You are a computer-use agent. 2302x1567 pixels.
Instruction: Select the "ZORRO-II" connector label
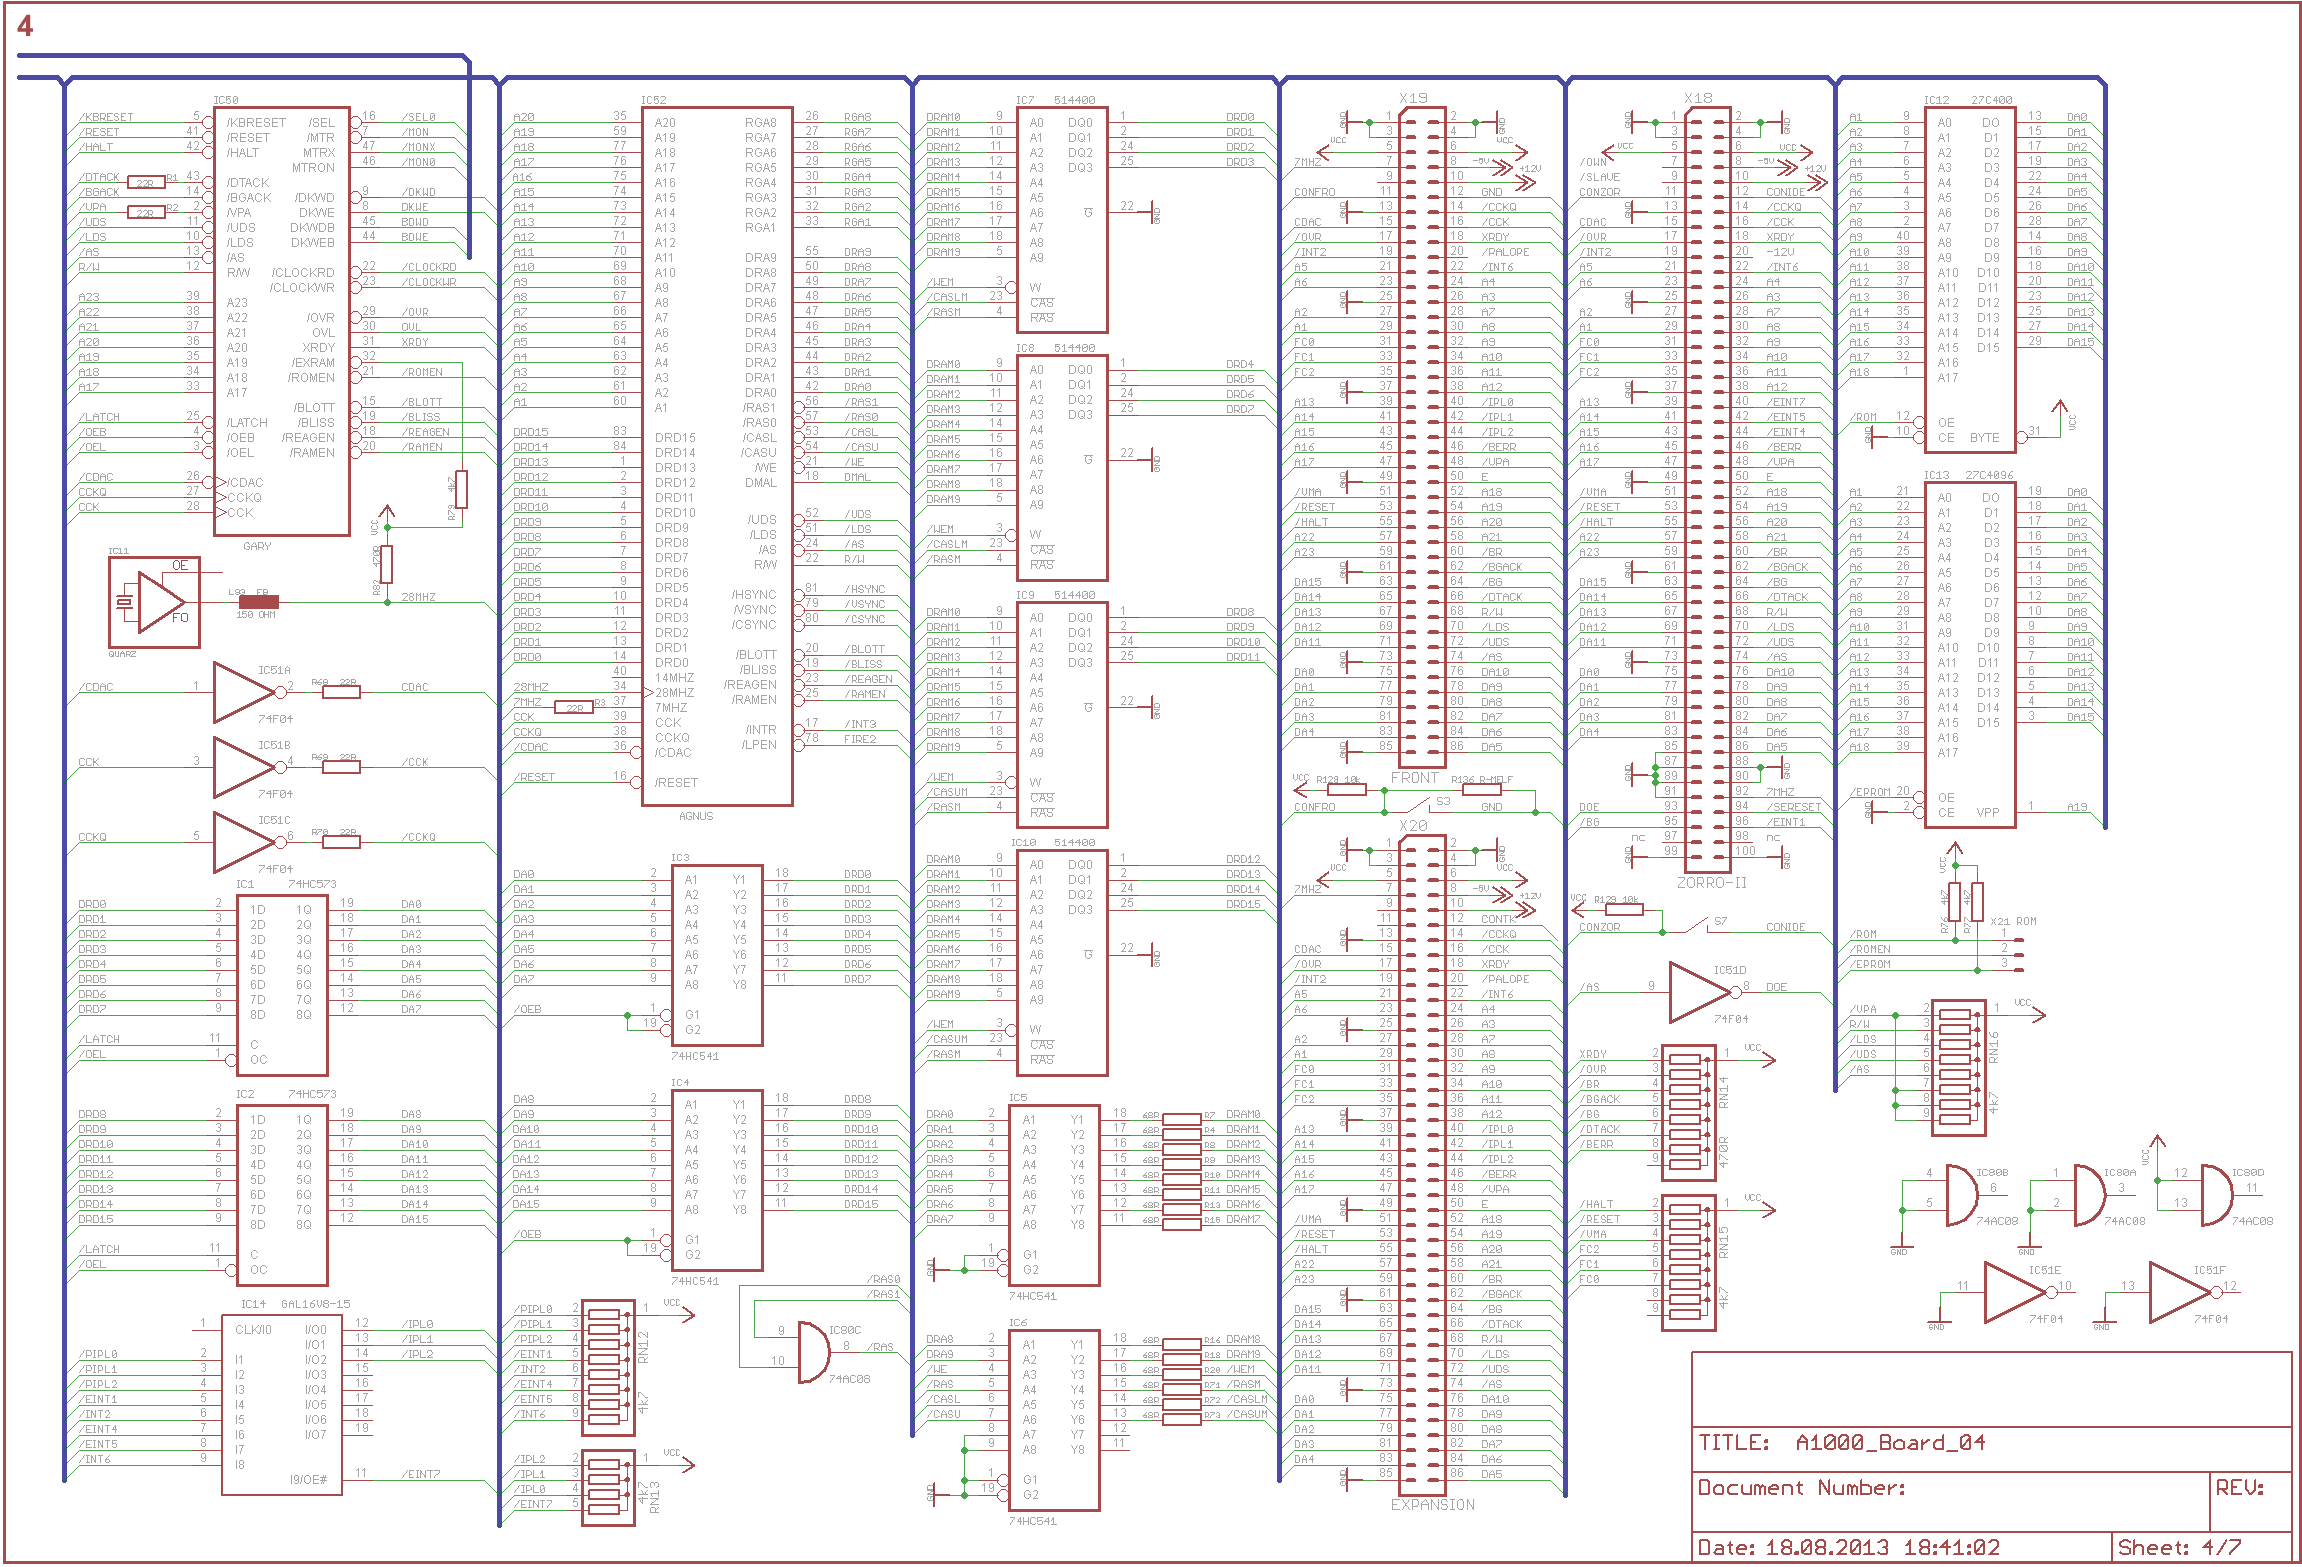(x=1711, y=883)
